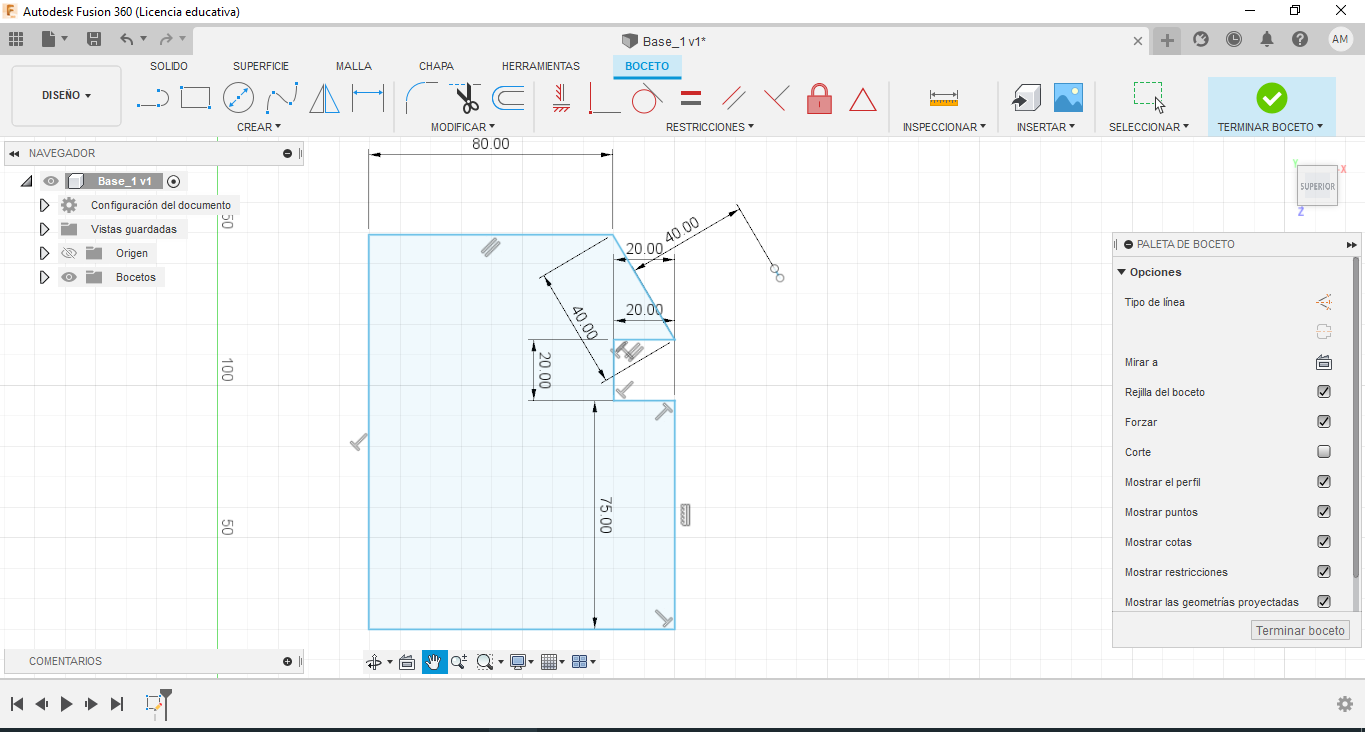Open the Notifications bell
This screenshot has height=732, width=1365.
click(1267, 39)
